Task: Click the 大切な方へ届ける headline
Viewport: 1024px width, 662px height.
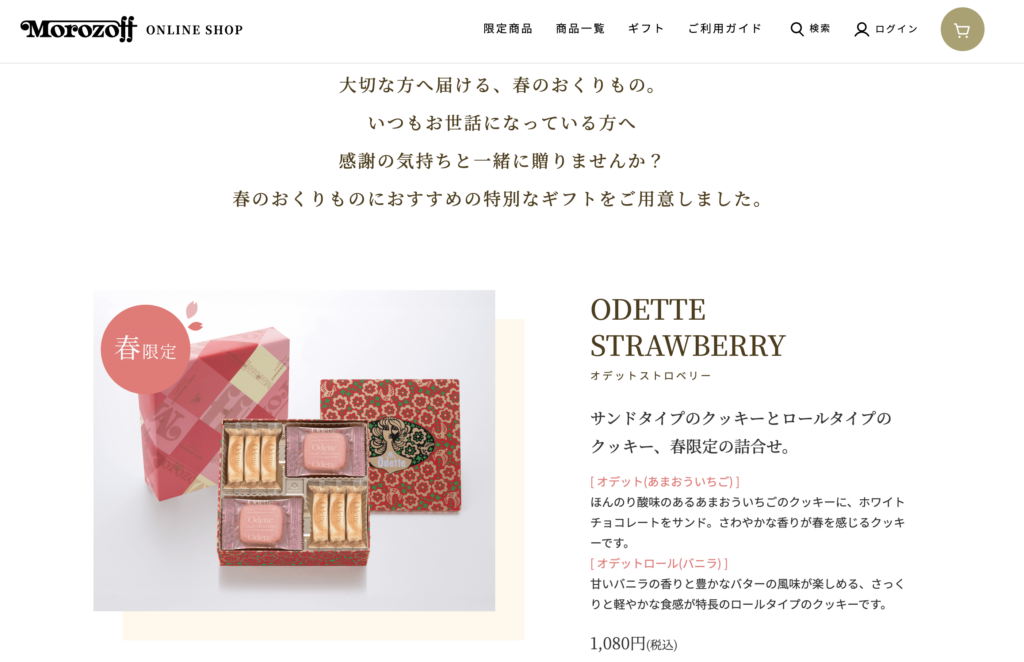Action: pyautogui.click(x=499, y=85)
